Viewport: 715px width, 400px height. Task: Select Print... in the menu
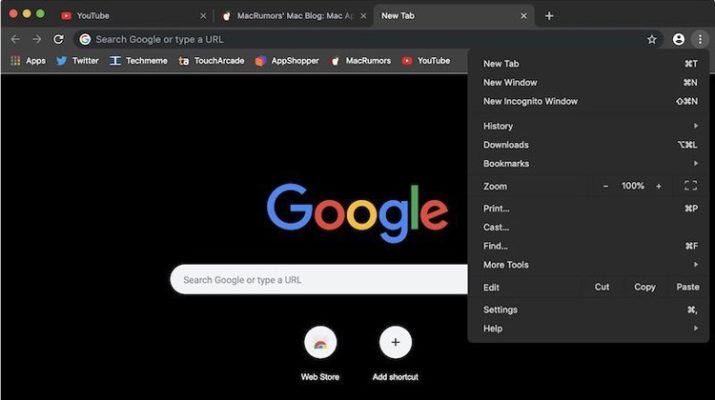(591, 208)
